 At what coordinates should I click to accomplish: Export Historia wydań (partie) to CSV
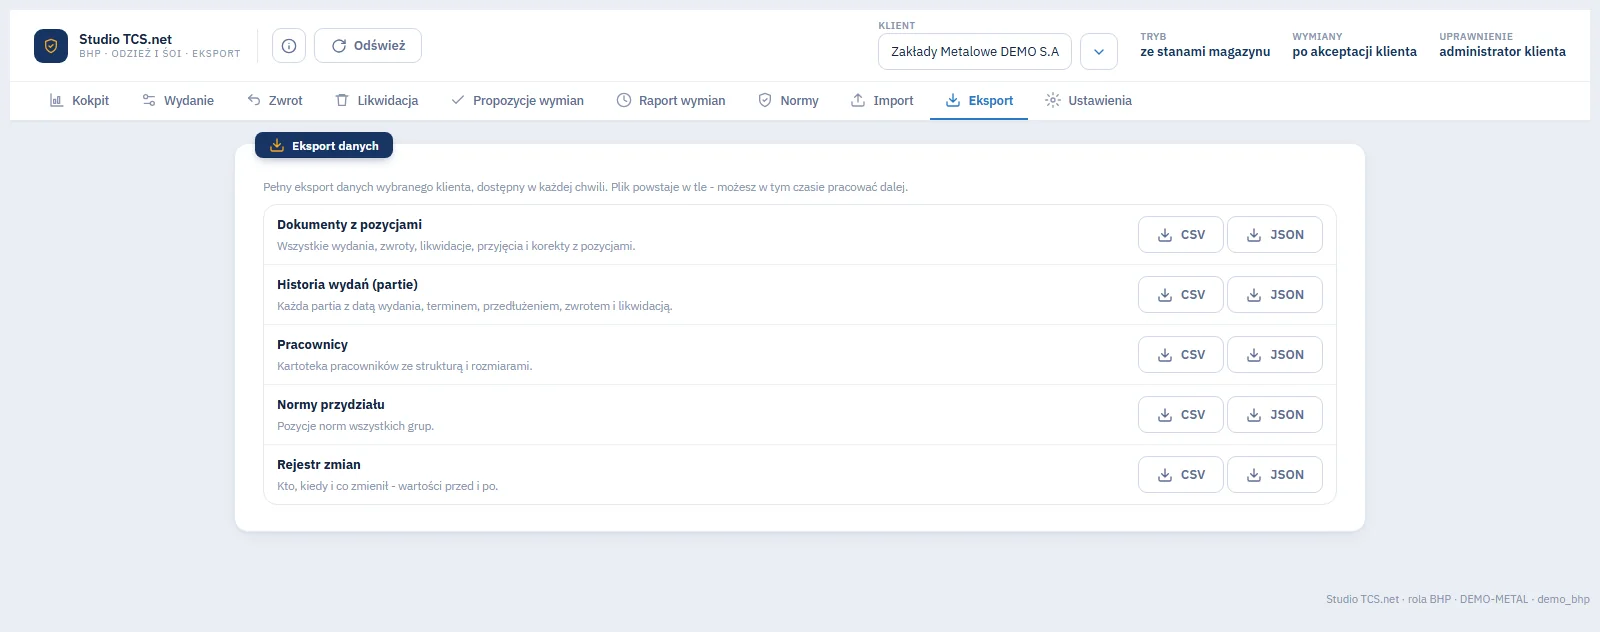tap(1181, 295)
